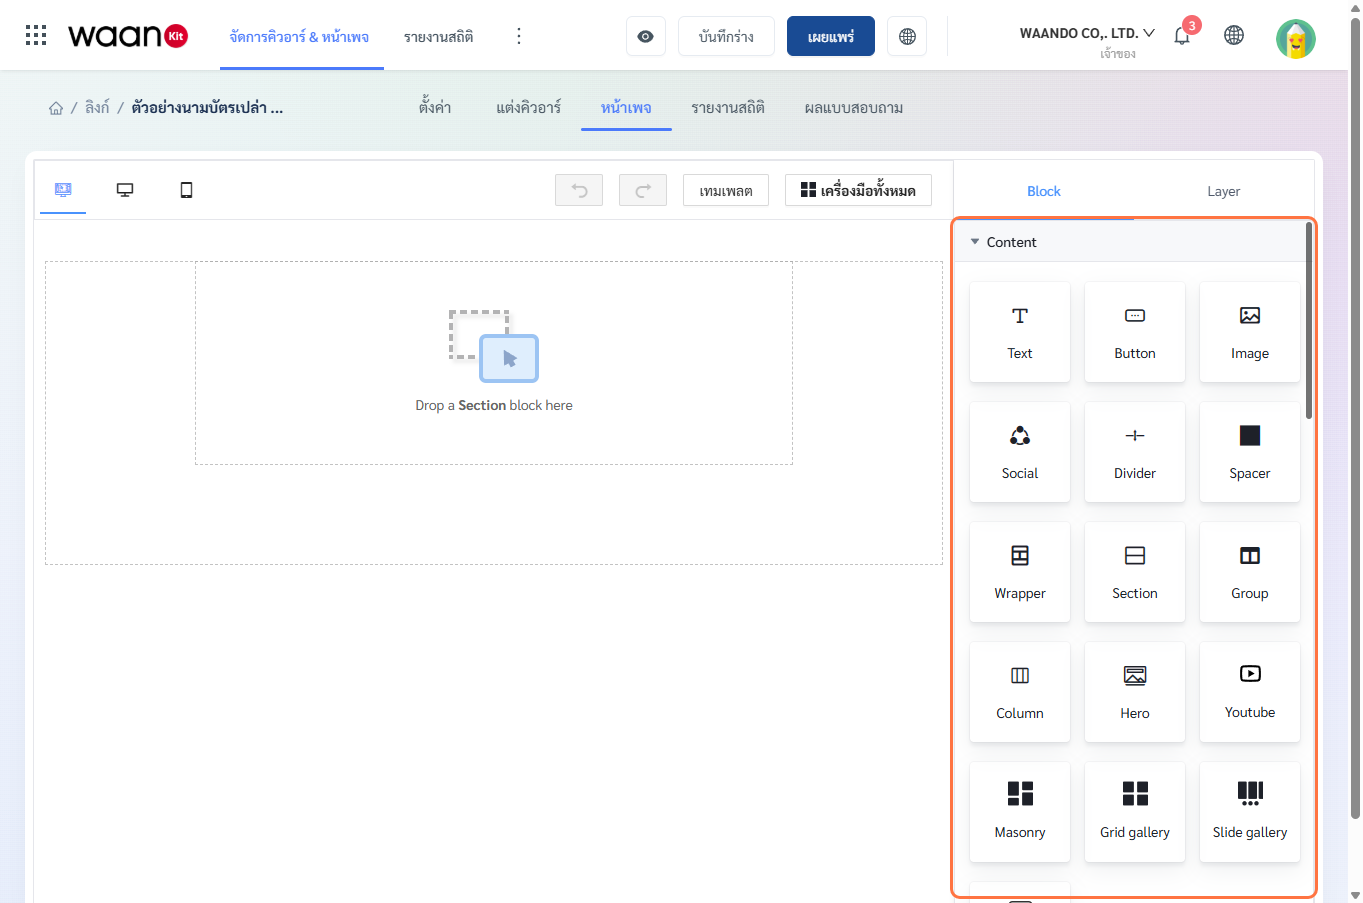Select the หน้าเพจ tab
The width and height of the screenshot is (1363, 903).
tap(626, 108)
